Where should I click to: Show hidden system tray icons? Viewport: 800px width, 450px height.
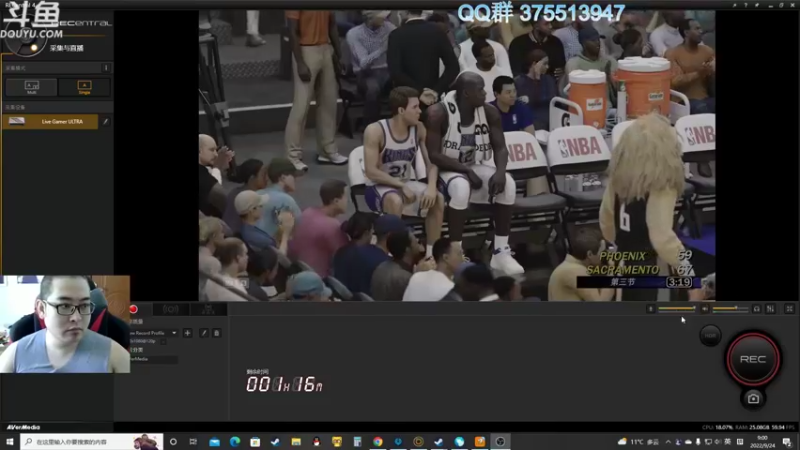(x=668, y=442)
